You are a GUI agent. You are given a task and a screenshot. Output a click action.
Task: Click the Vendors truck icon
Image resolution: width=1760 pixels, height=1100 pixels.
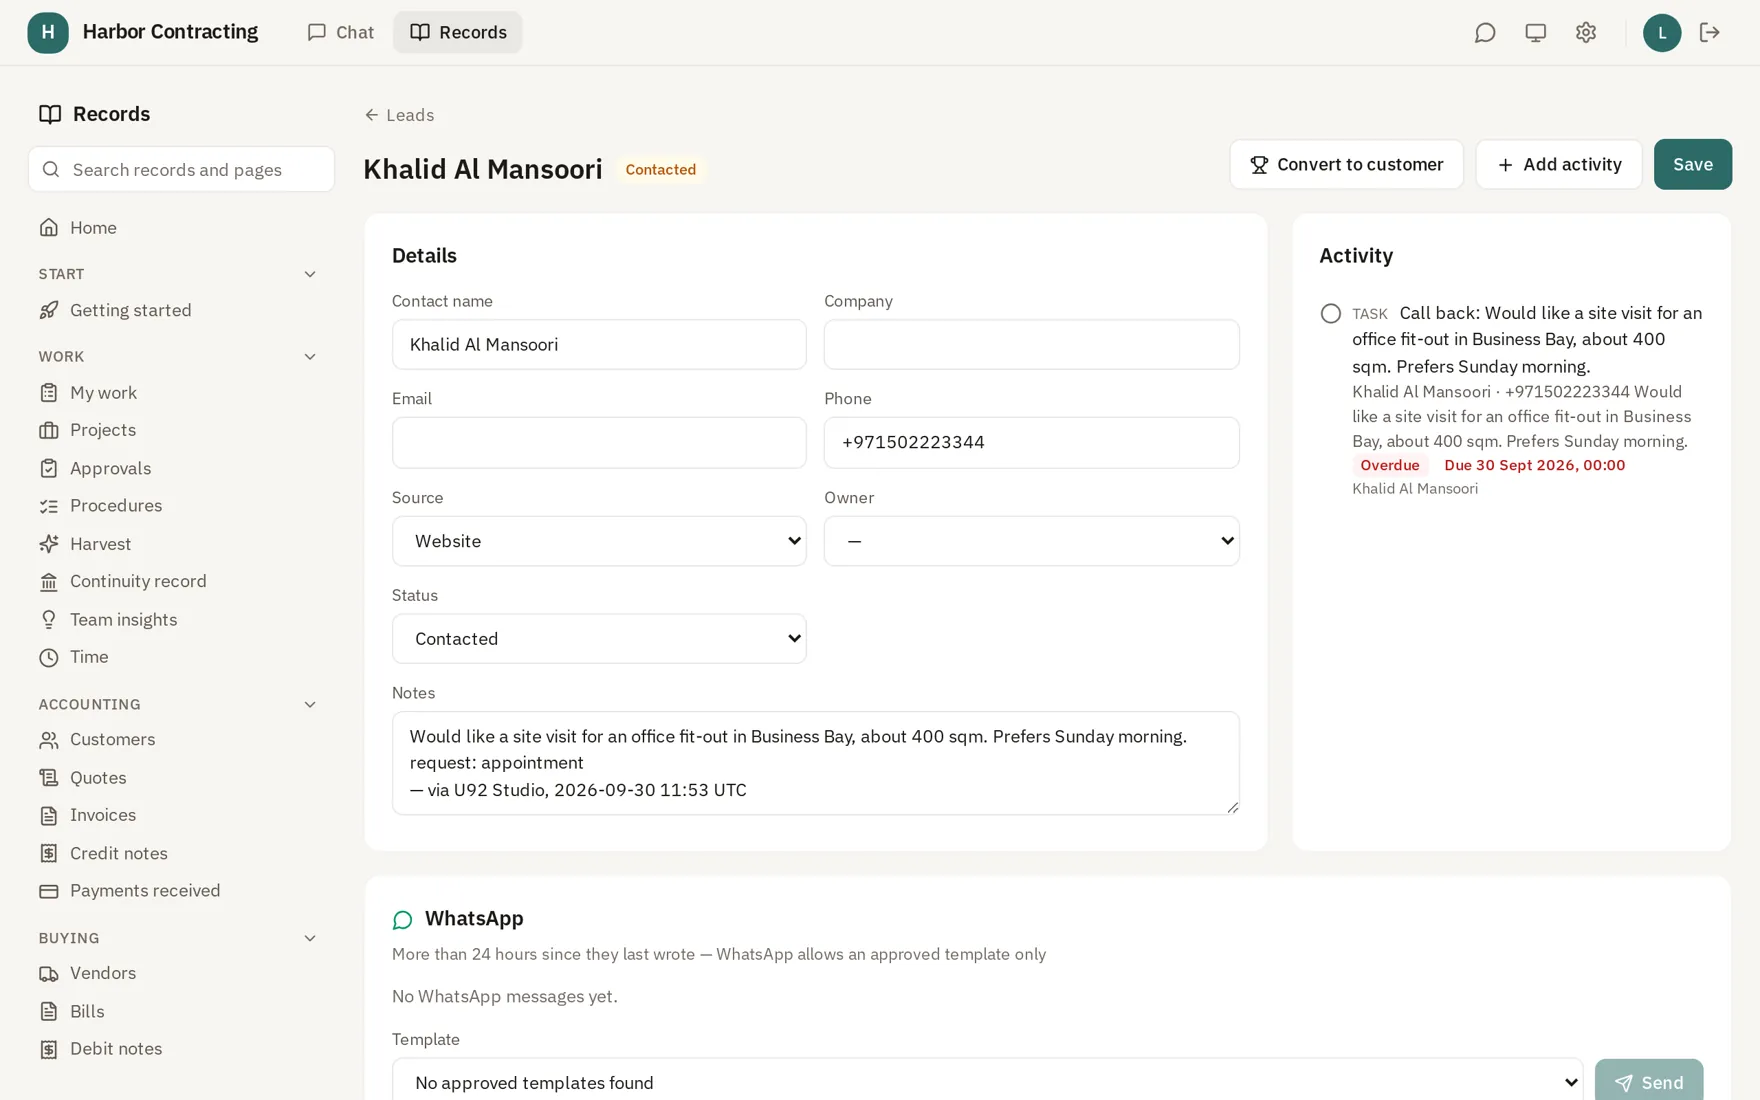point(49,973)
